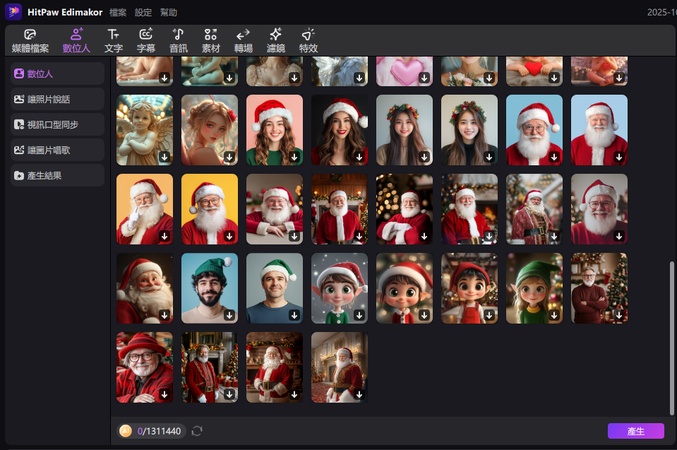
Task: Open the 字幕 subtitles panel
Action: pyautogui.click(x=146, y=40)
